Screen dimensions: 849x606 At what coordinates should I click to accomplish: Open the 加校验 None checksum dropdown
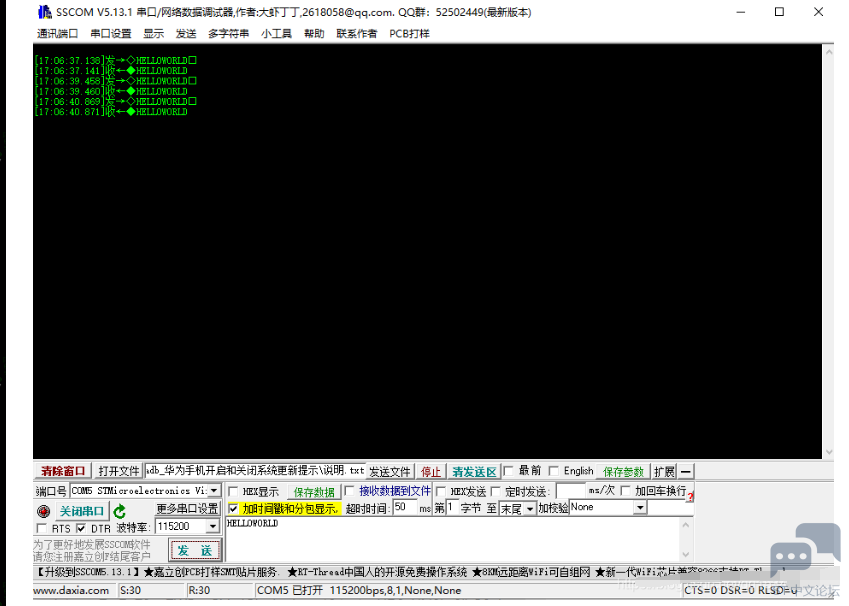(640, 508)
